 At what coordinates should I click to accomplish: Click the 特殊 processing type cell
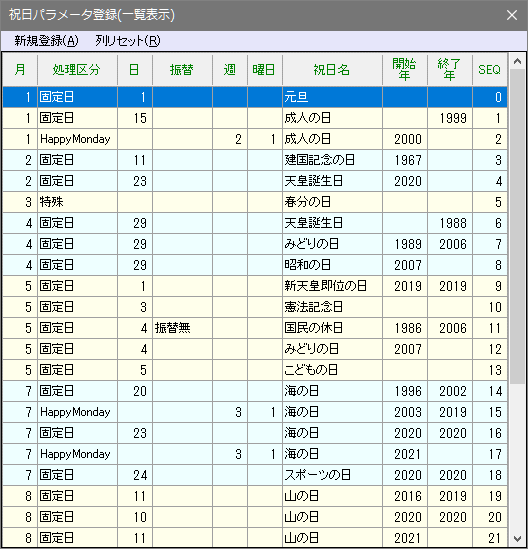pyautogui.click(x=77, y=202)
